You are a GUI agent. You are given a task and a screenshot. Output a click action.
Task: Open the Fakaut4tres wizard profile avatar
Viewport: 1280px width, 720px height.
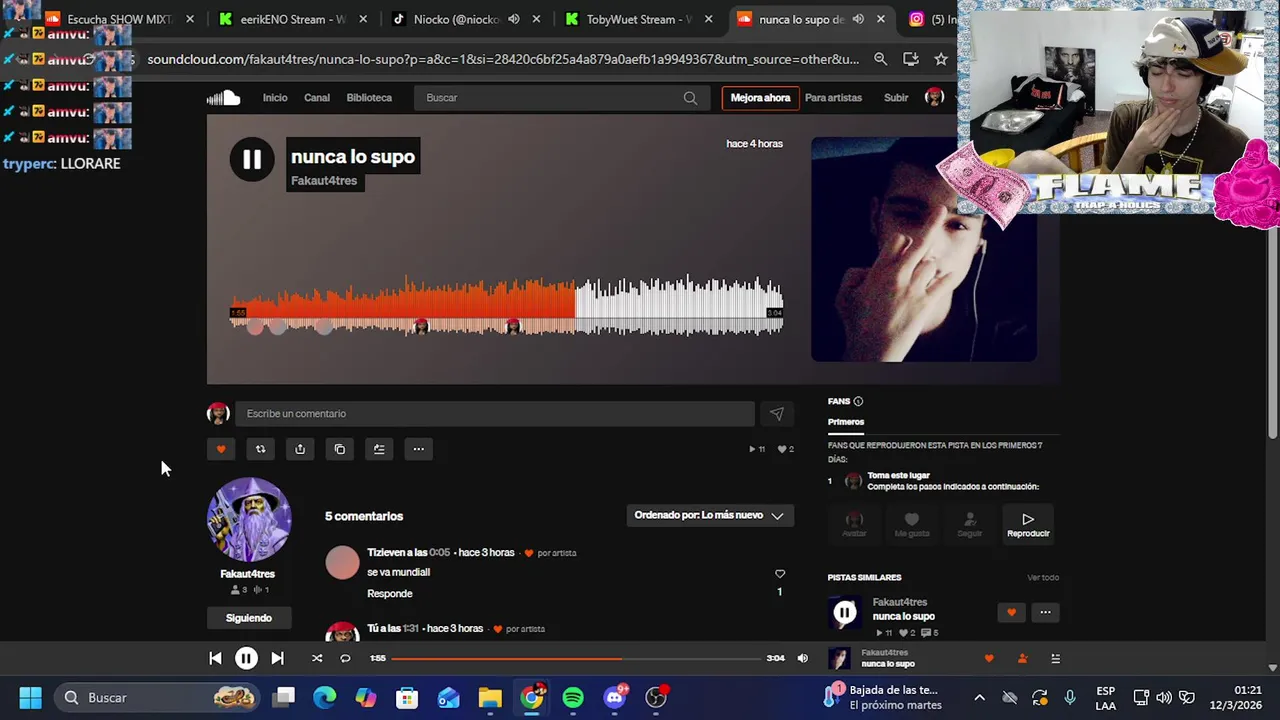[249, 519]
